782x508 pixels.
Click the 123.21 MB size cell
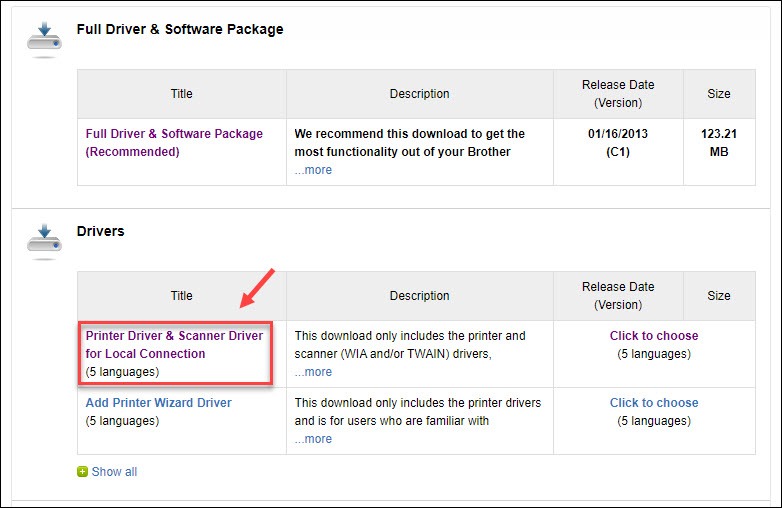[718, 143]
